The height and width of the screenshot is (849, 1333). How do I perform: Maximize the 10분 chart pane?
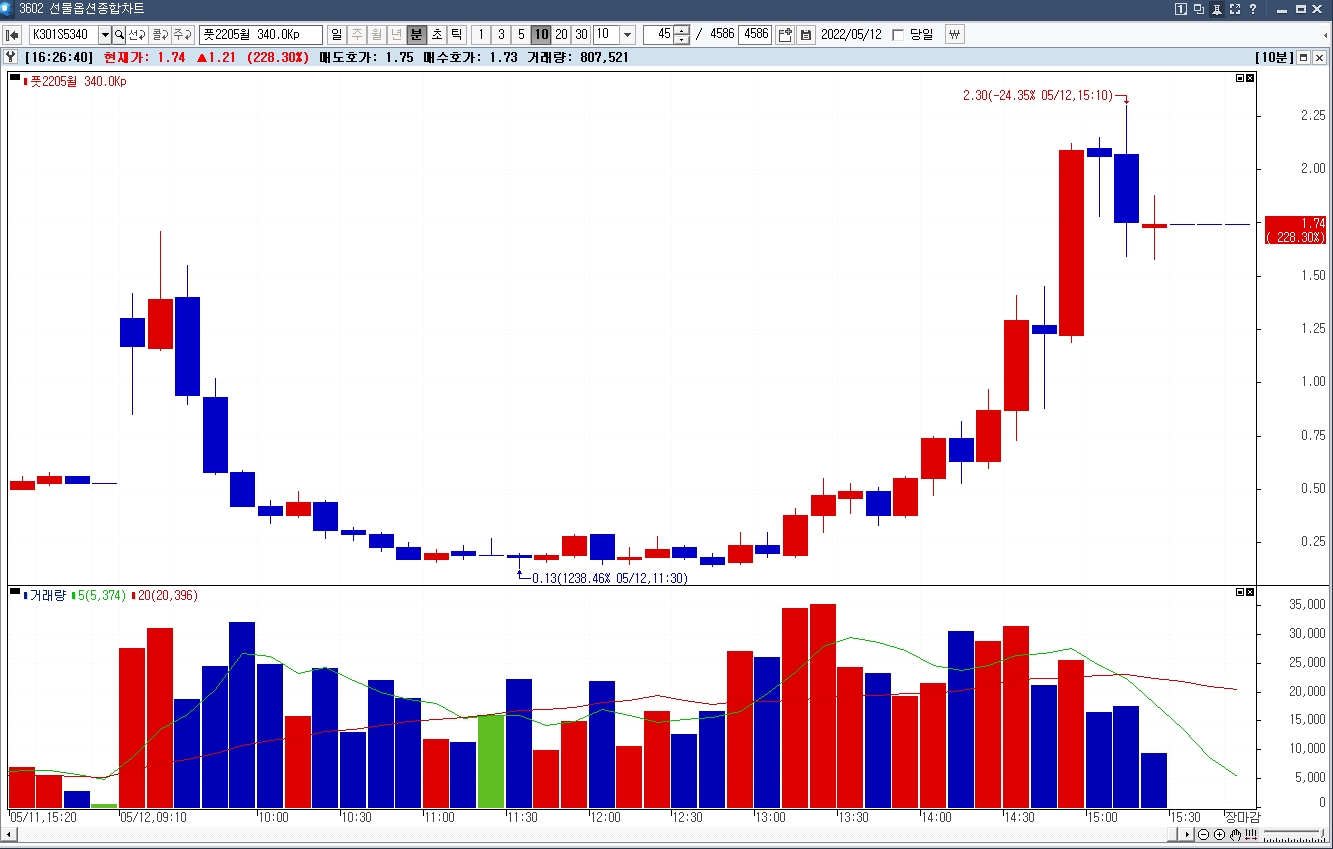point(1304,57)
